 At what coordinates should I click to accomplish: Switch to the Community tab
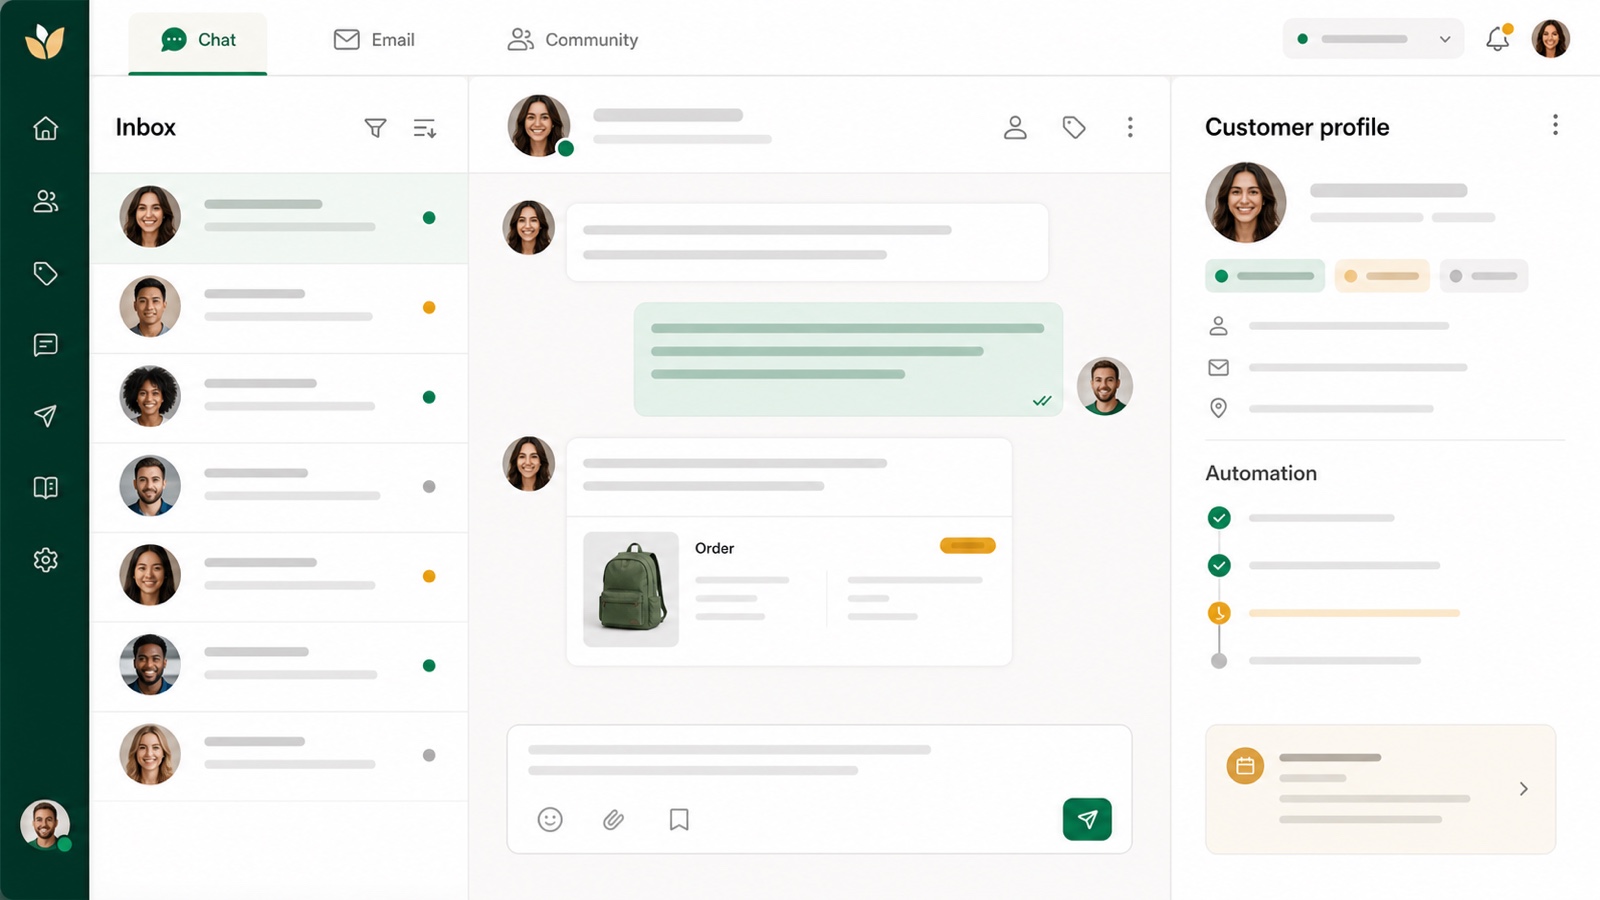pos(573,40)
